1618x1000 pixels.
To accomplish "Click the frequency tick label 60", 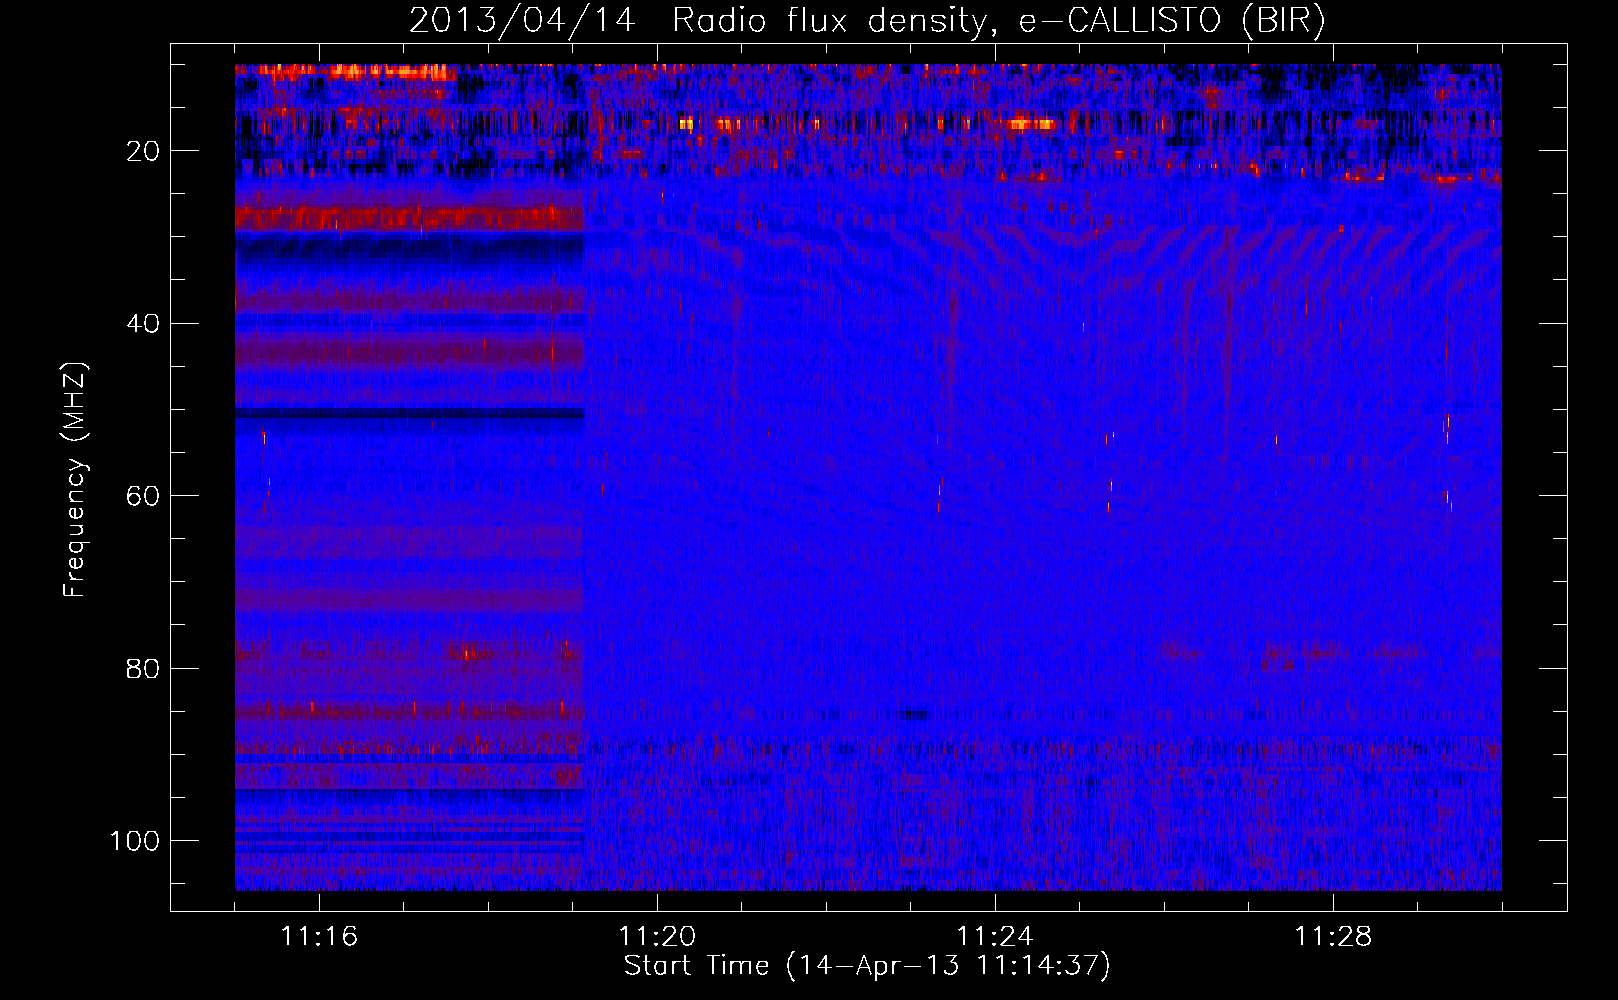I will point(143,496).
